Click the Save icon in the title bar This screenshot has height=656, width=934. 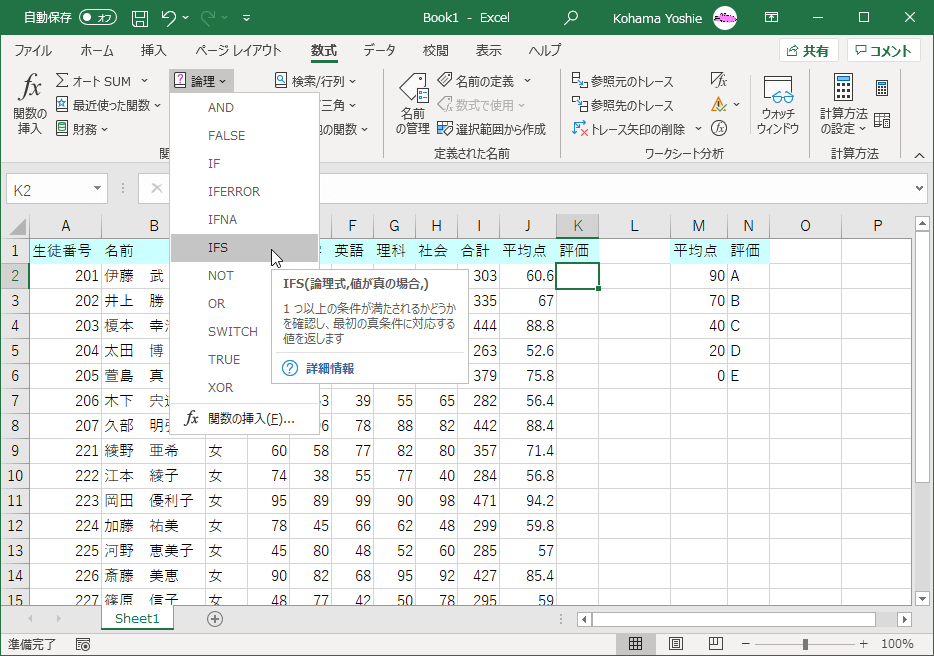click(140, 18)
